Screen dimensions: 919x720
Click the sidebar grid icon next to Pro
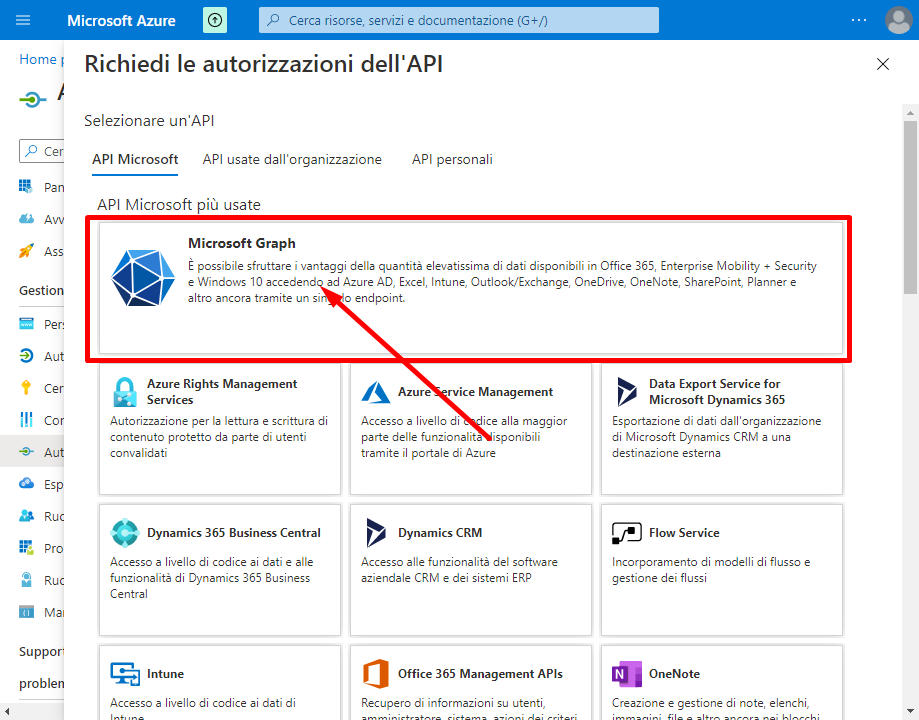click(x=26, y=548)
